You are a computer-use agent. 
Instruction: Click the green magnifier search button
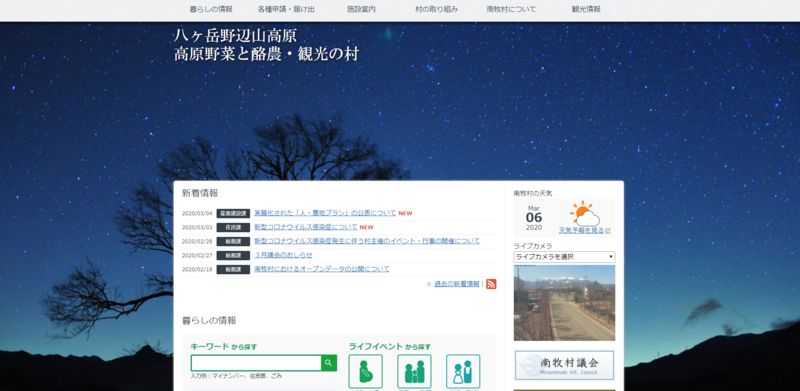329,363
